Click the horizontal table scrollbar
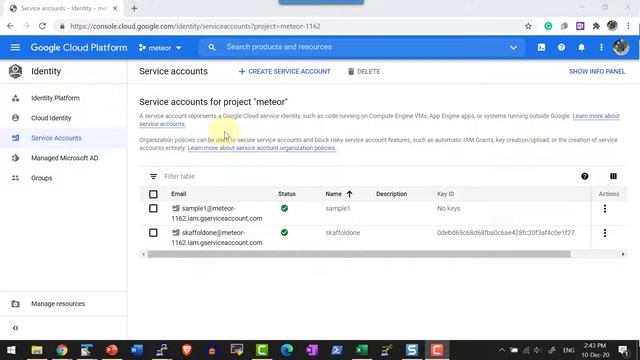This screenshot has width=640, height=360. (359, 254)
